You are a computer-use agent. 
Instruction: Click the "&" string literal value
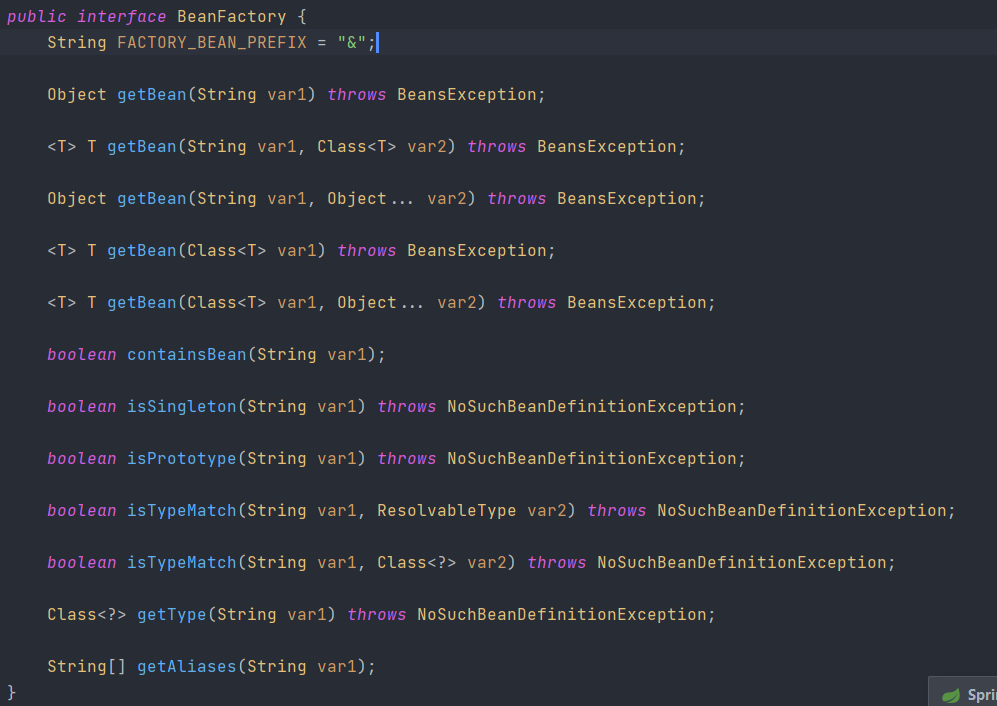352,43
